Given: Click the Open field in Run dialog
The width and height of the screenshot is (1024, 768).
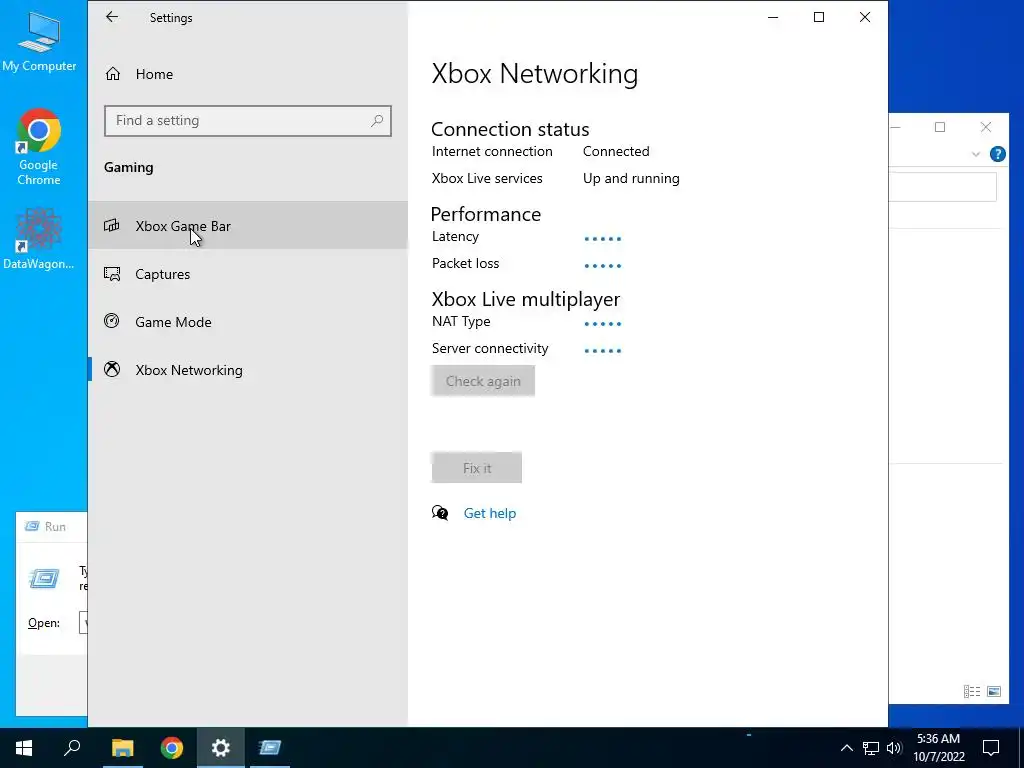Looking at the screenshot, I should point(83,622).
